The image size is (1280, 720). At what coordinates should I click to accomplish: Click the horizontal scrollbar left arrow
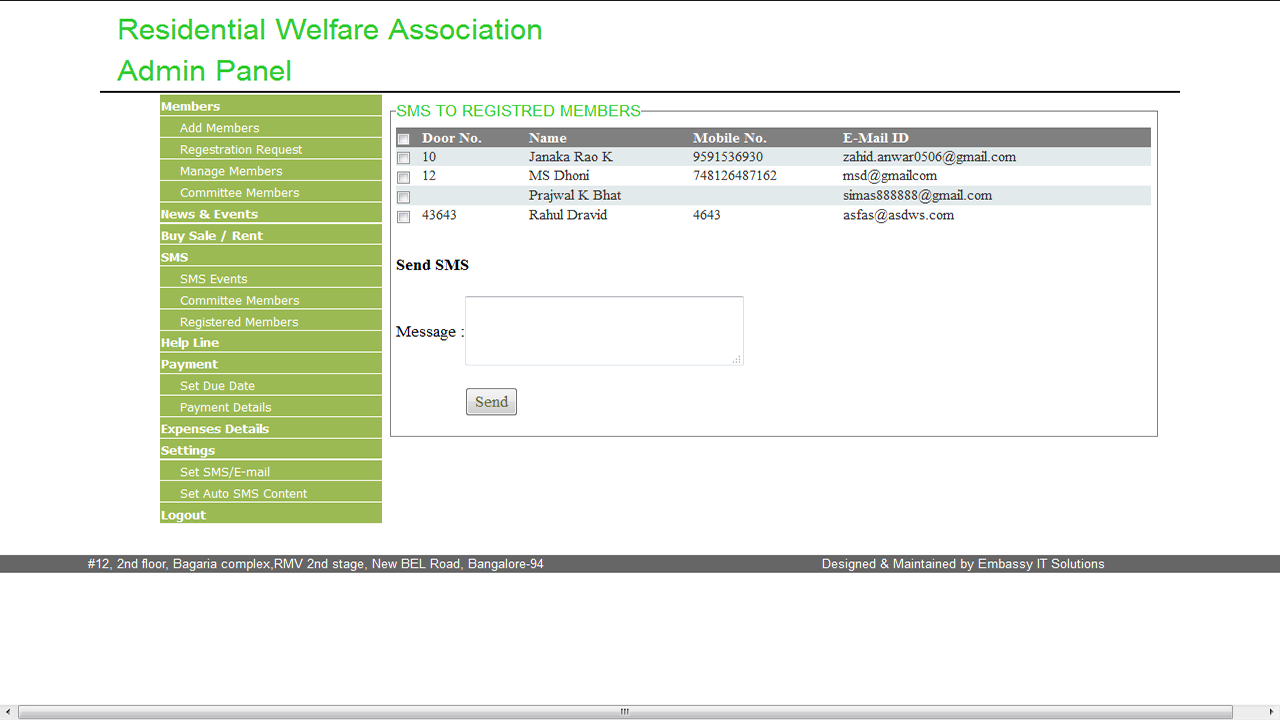point(8,712)
